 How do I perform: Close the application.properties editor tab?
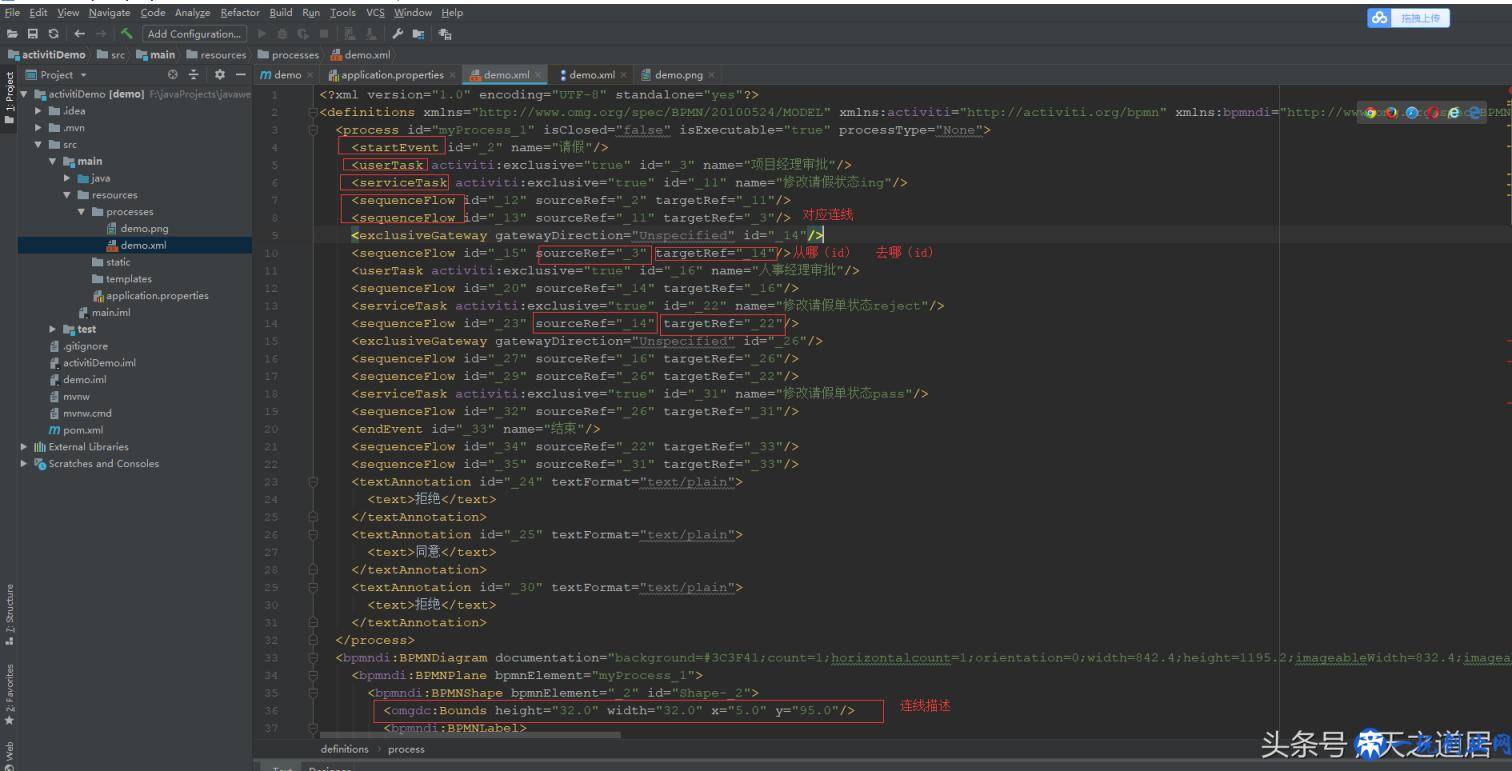[x=452, y=75]
